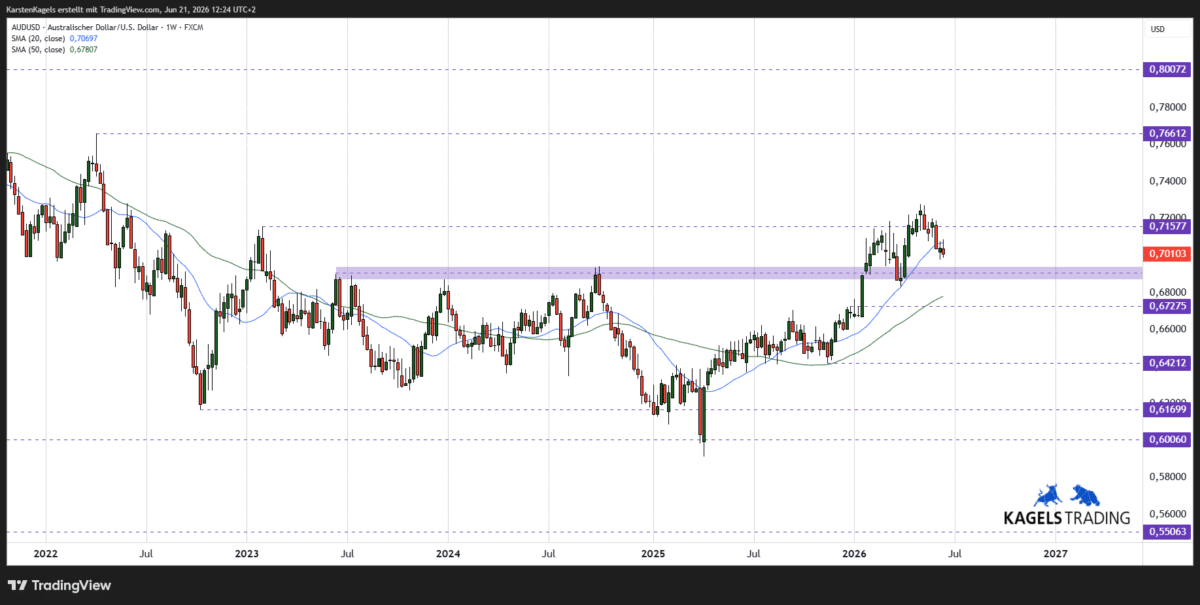Click the purple shaded resistance zone band

pyautogui.click(x=738, y=272)
